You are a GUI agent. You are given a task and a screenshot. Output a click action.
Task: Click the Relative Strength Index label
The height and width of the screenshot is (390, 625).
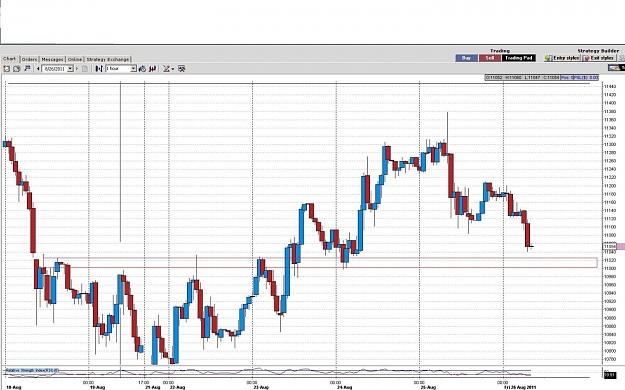coord(31,370)
